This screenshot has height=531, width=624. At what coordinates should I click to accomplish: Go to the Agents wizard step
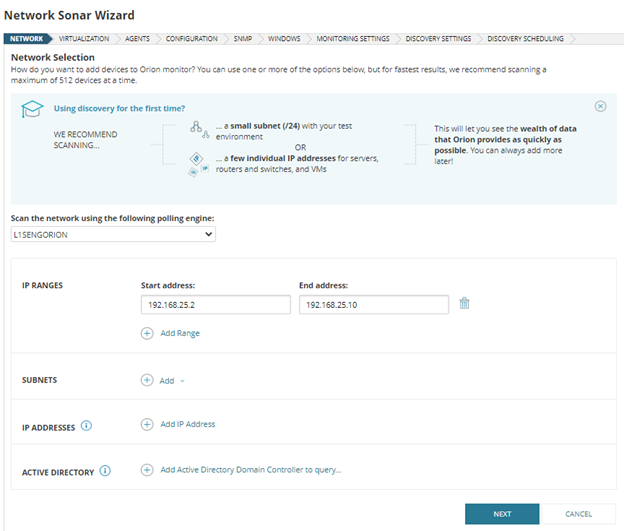(137, 39)
